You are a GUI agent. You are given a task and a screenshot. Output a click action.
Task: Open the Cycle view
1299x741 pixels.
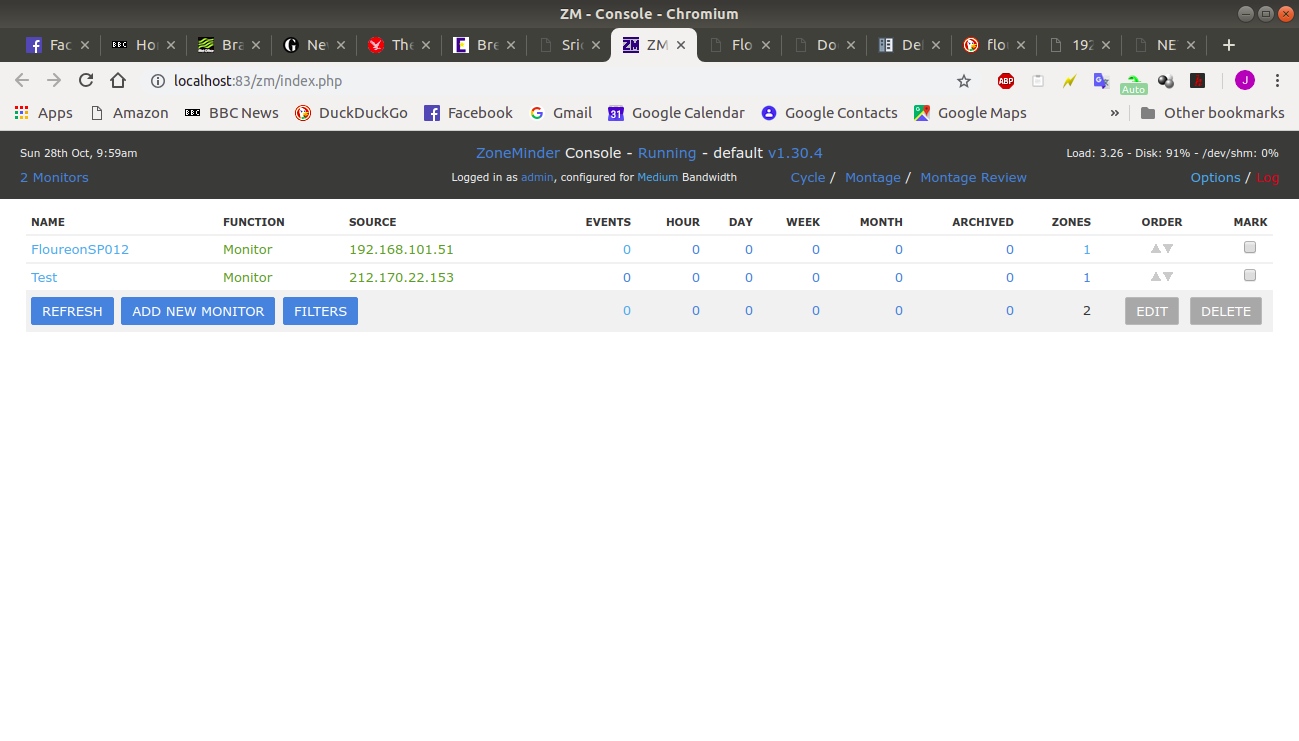coord(808,177)
